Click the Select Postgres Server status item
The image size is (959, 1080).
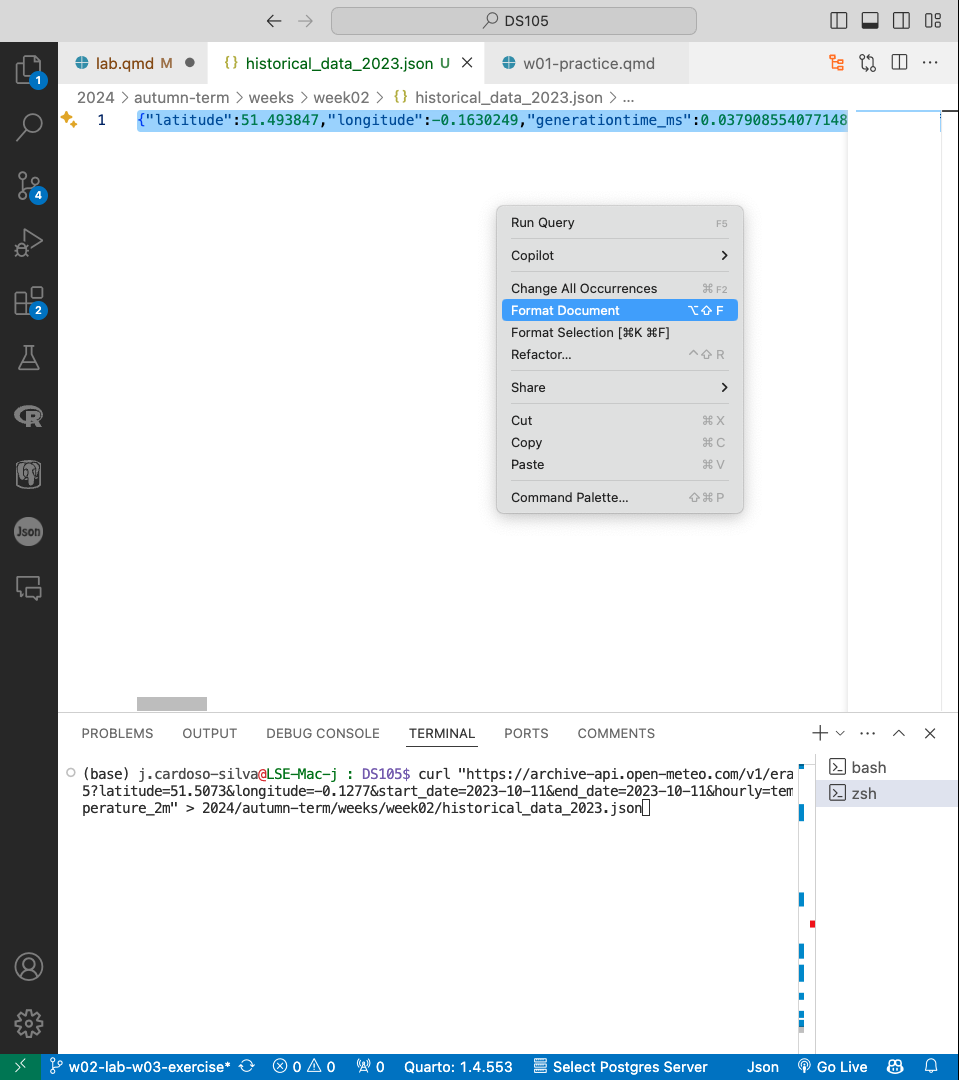(x=621, y=1067)
